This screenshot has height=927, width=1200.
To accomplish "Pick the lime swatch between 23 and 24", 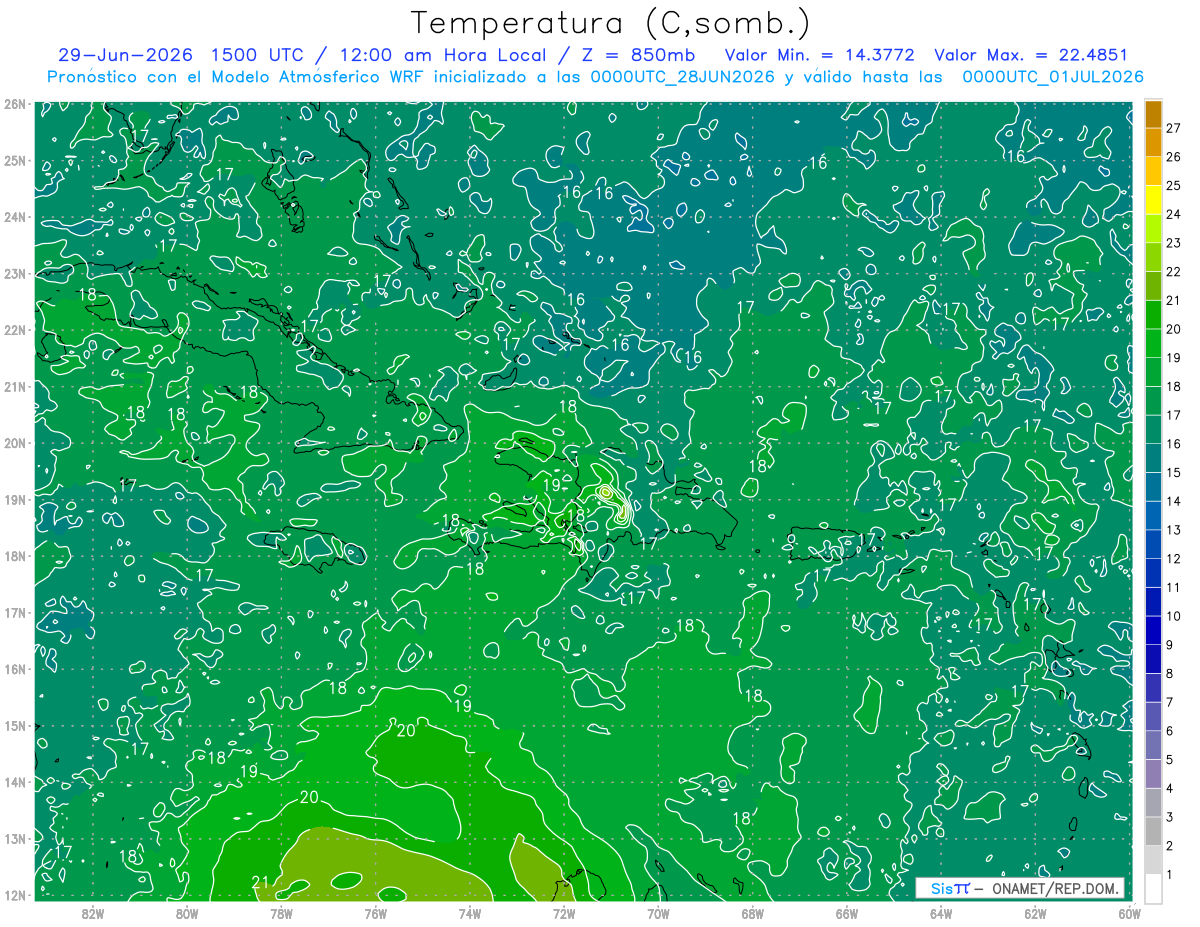I will (1153, 229).
